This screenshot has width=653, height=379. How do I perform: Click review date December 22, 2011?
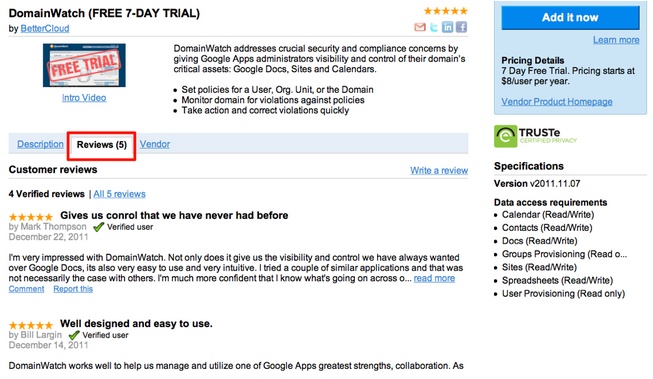(48, 237)
